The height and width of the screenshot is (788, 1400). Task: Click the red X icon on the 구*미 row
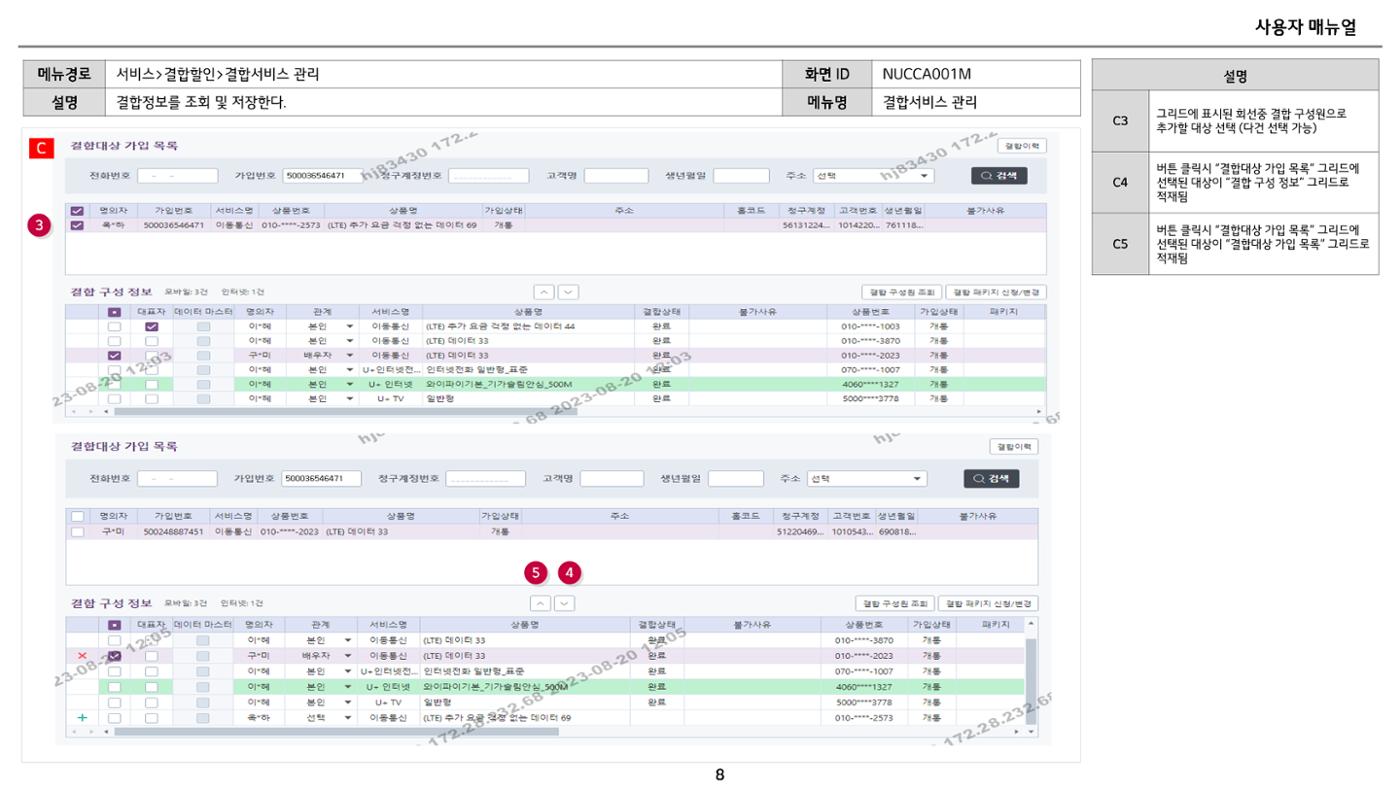click(x=82, y=656)
